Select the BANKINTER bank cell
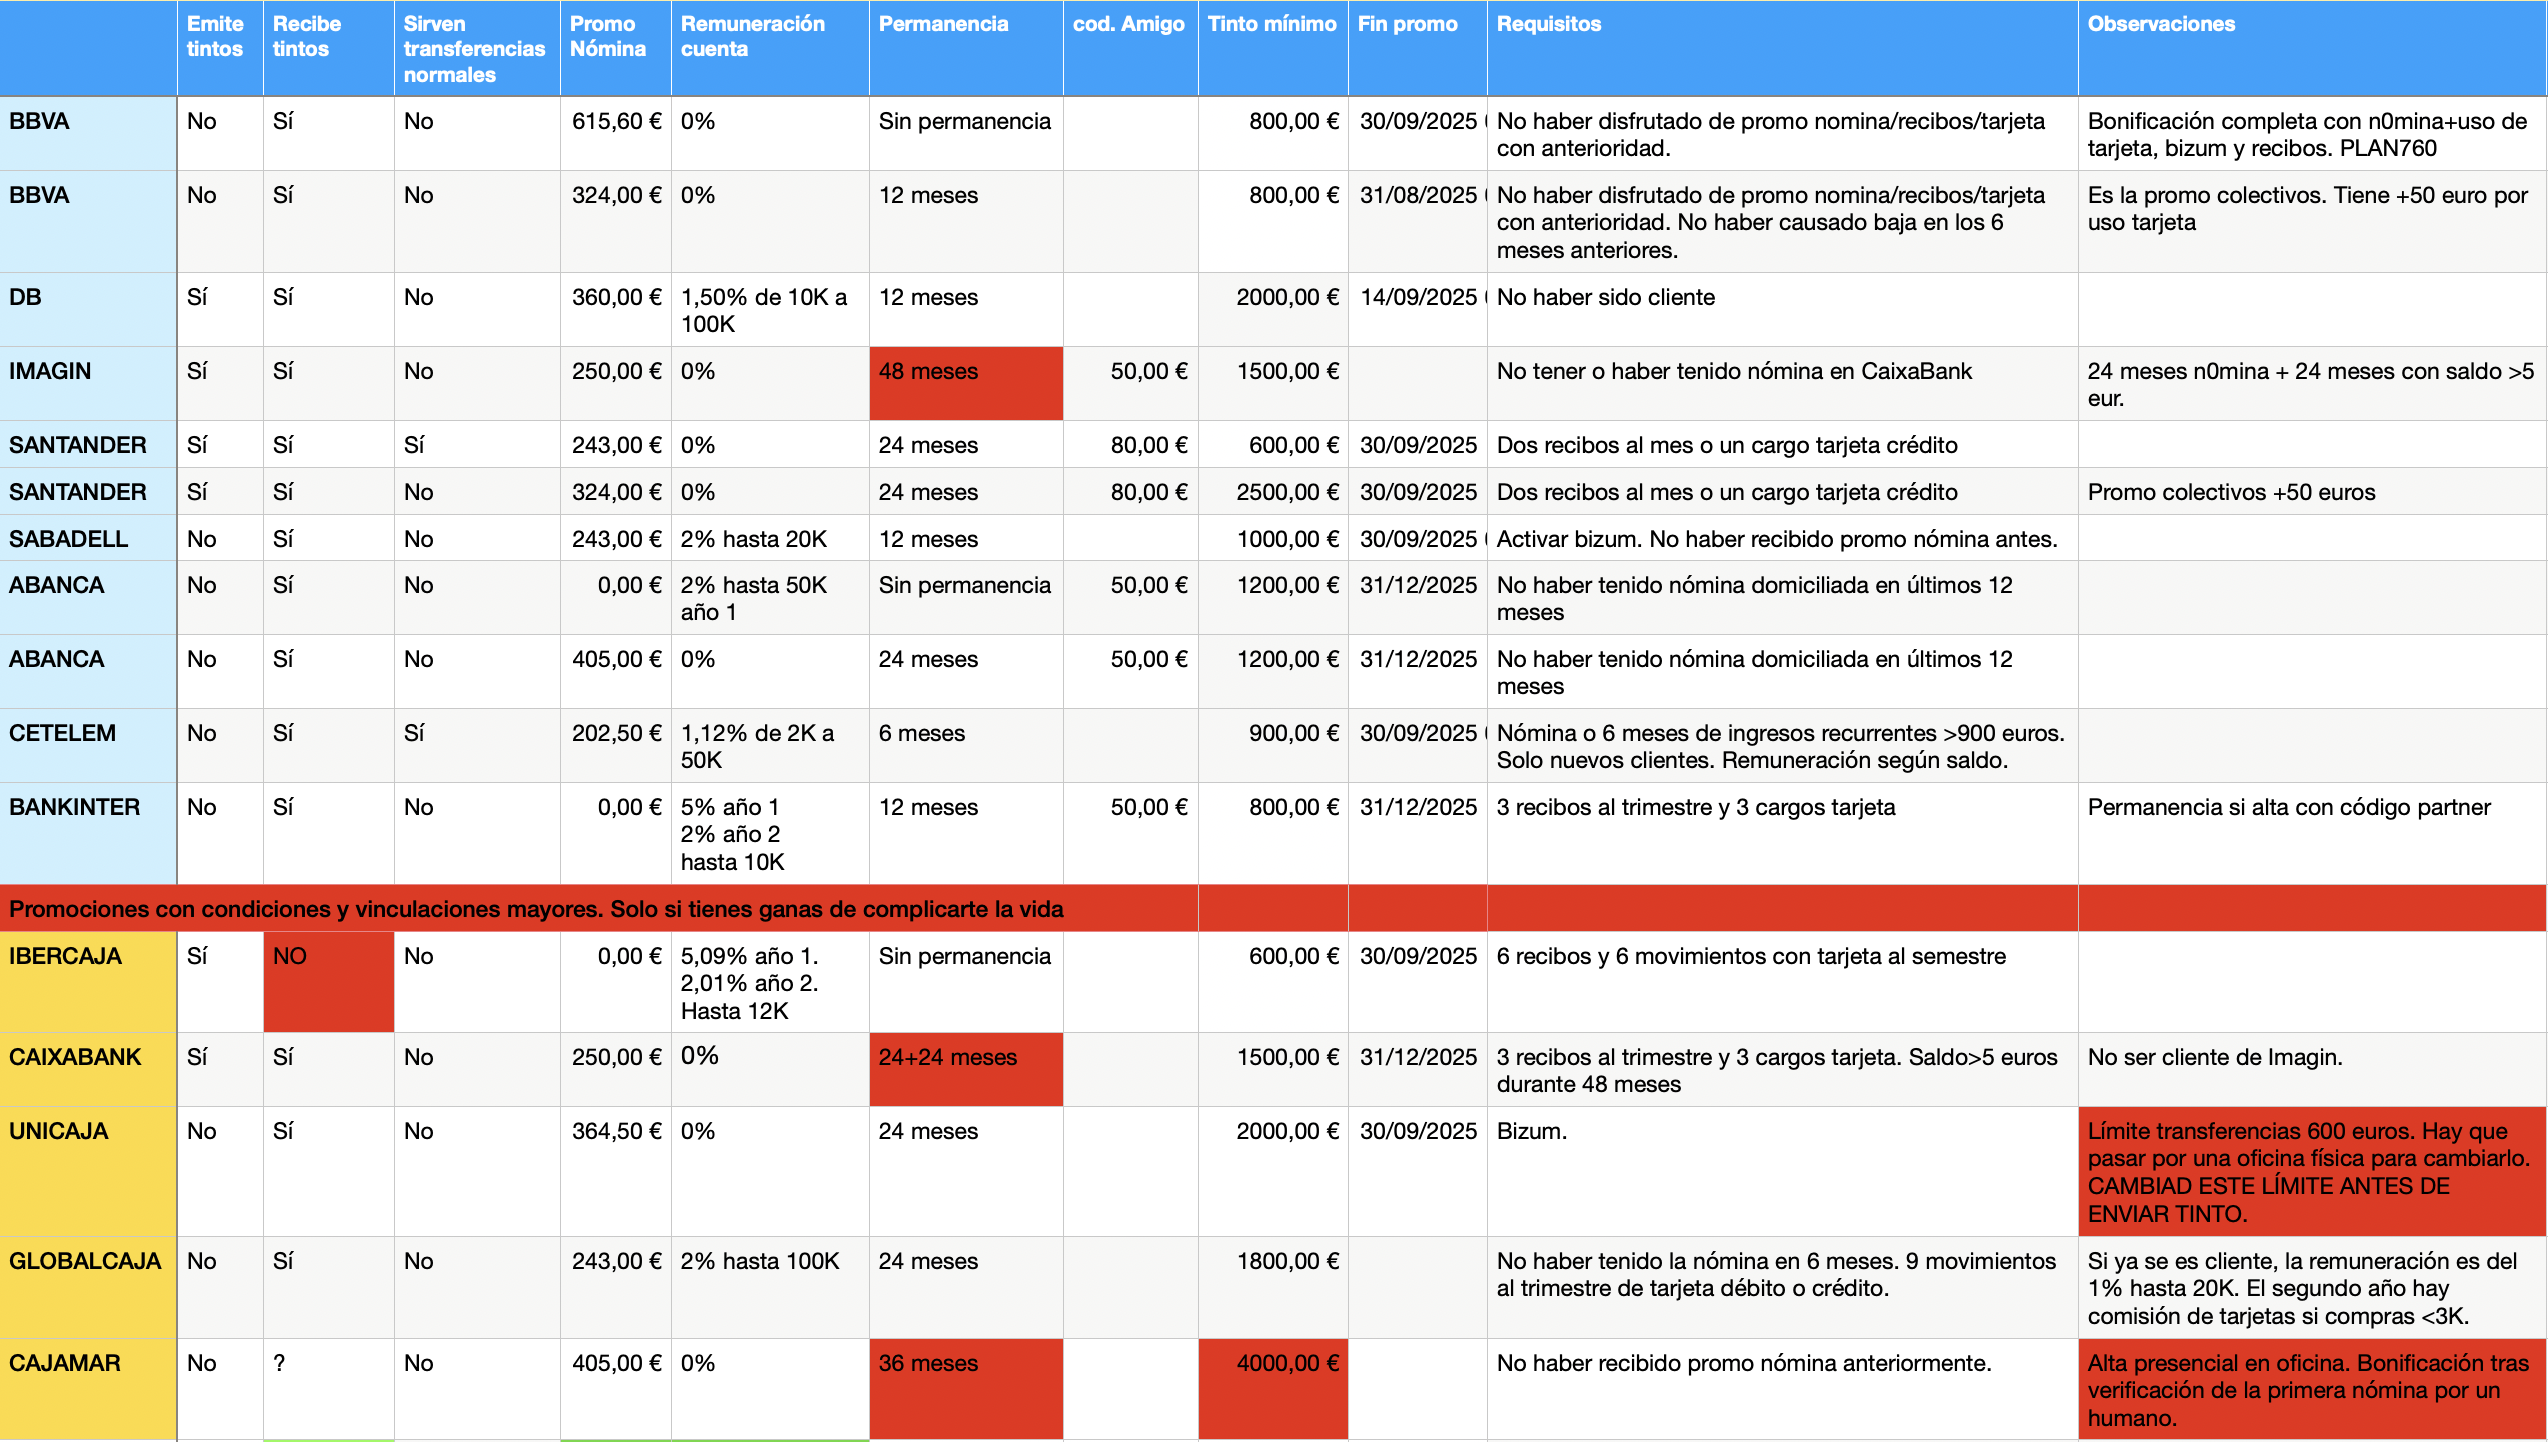The height and width of the screenshot is (1442, 2548). (x=88, y=833)
